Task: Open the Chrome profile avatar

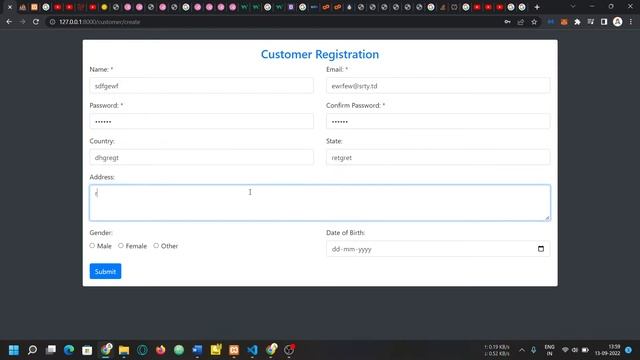Action: [618, 22]
